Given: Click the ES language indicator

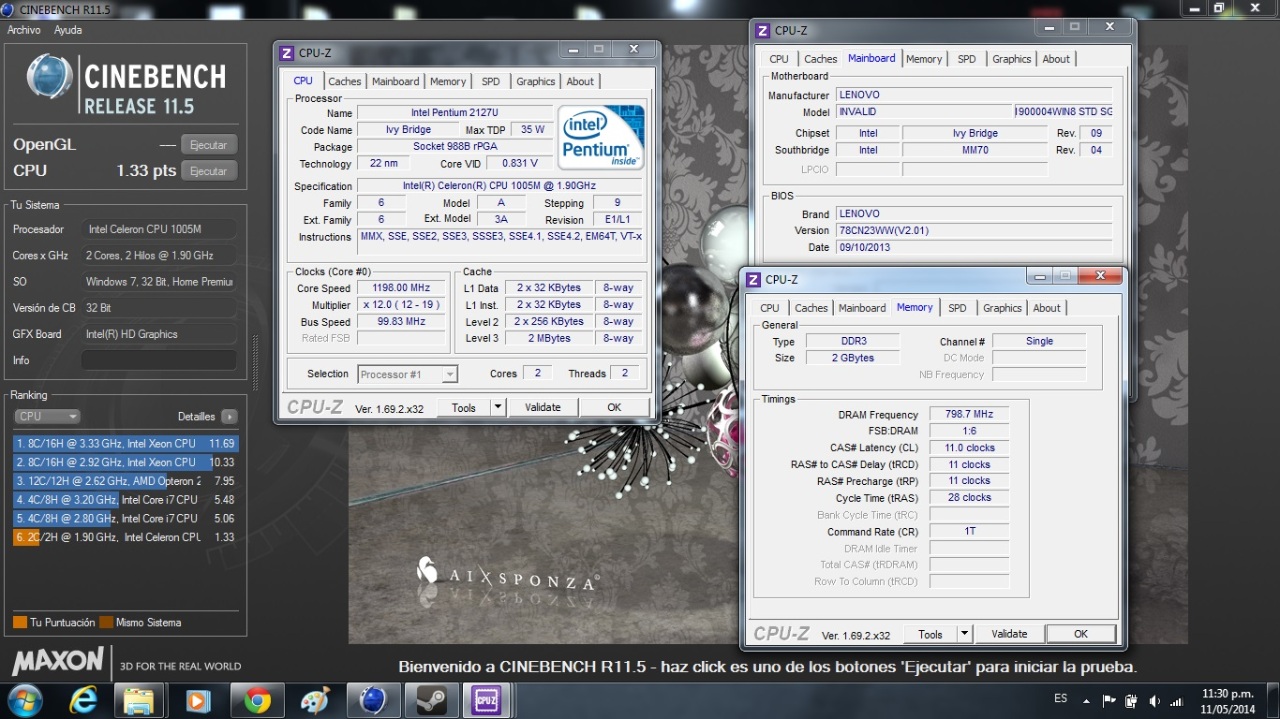Looking at the screenshot, I should coord(1060,698).
